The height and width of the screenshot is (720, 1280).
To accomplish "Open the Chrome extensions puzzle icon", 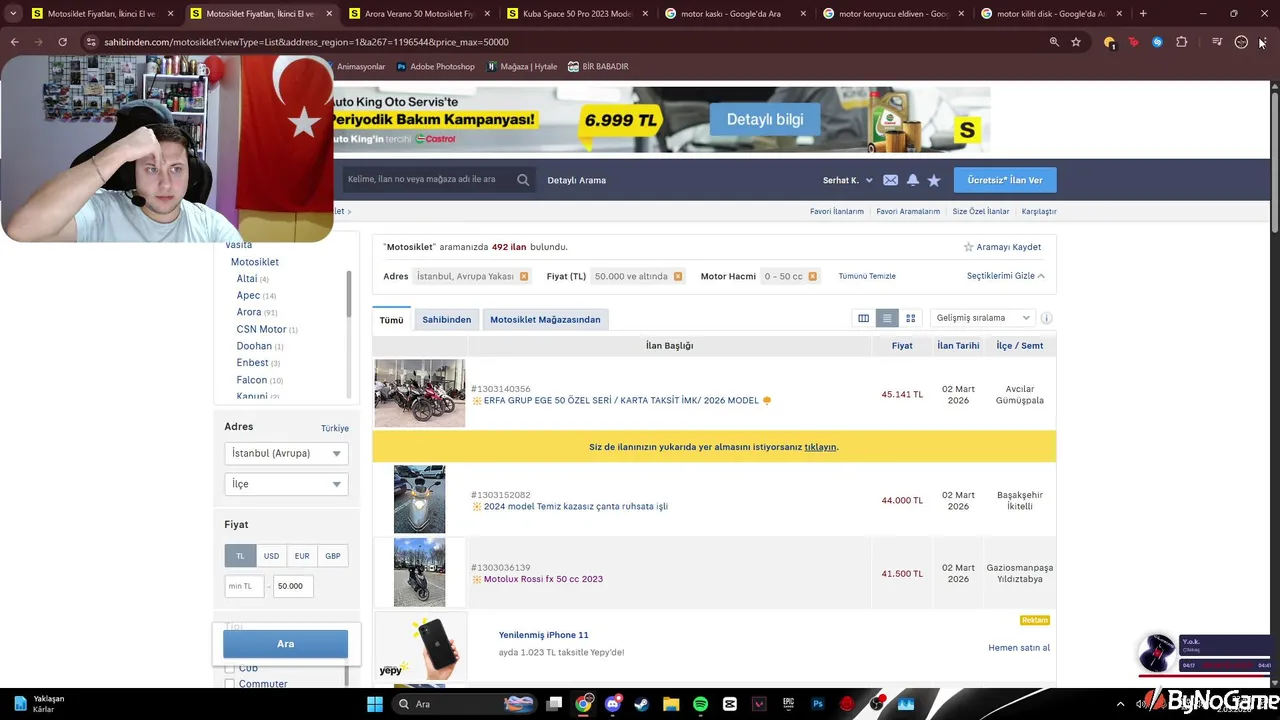I will (1182, 42).
